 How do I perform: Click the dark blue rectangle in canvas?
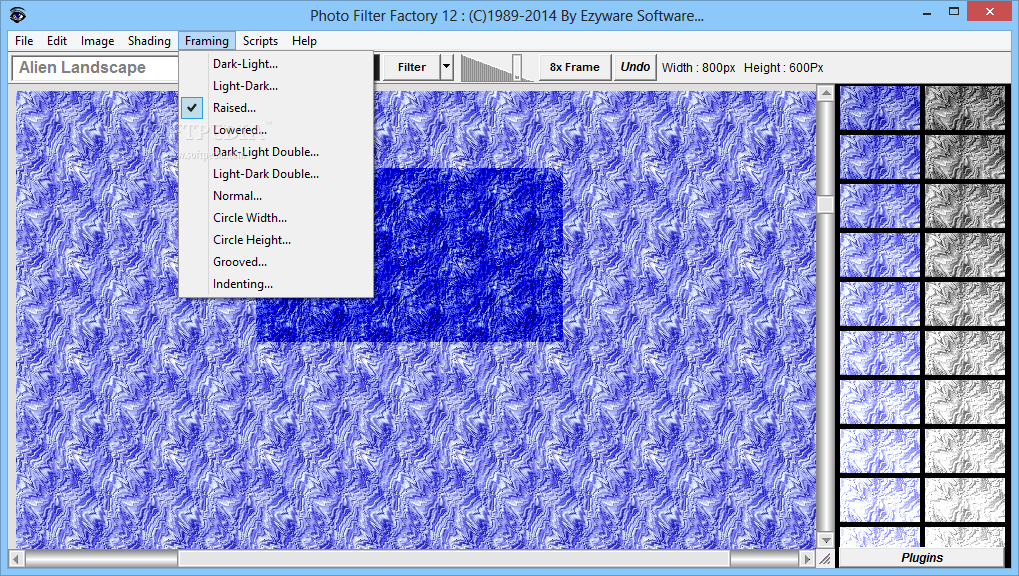[x=468, y=255]
